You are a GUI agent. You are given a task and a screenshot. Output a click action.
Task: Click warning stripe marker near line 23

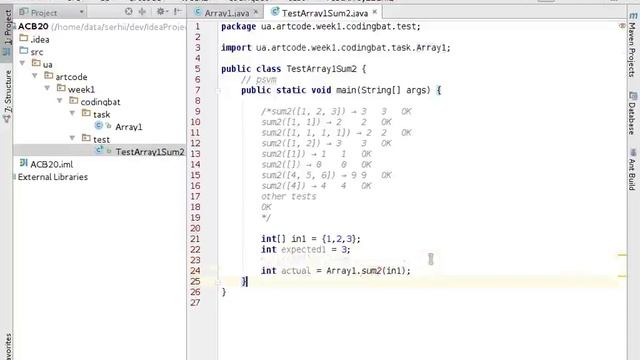point(622,255)
